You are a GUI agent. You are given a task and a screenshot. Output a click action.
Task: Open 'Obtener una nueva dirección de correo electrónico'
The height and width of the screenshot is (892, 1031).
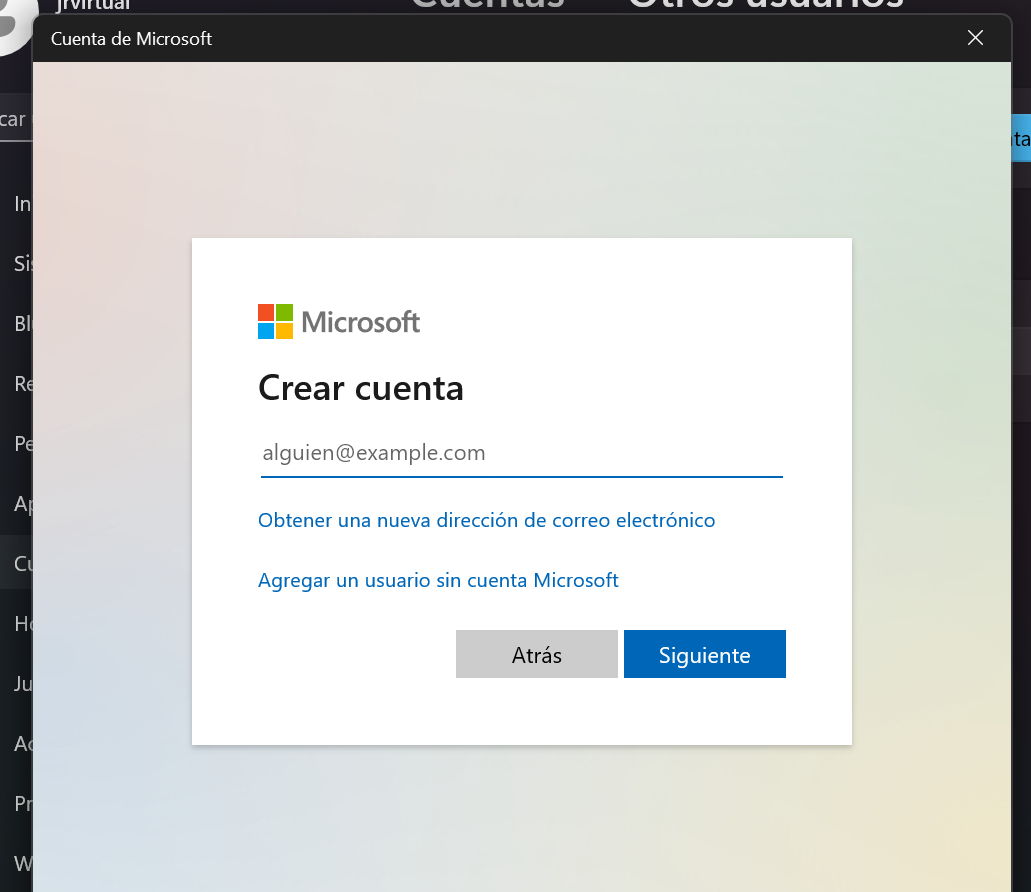click(486, 520)
